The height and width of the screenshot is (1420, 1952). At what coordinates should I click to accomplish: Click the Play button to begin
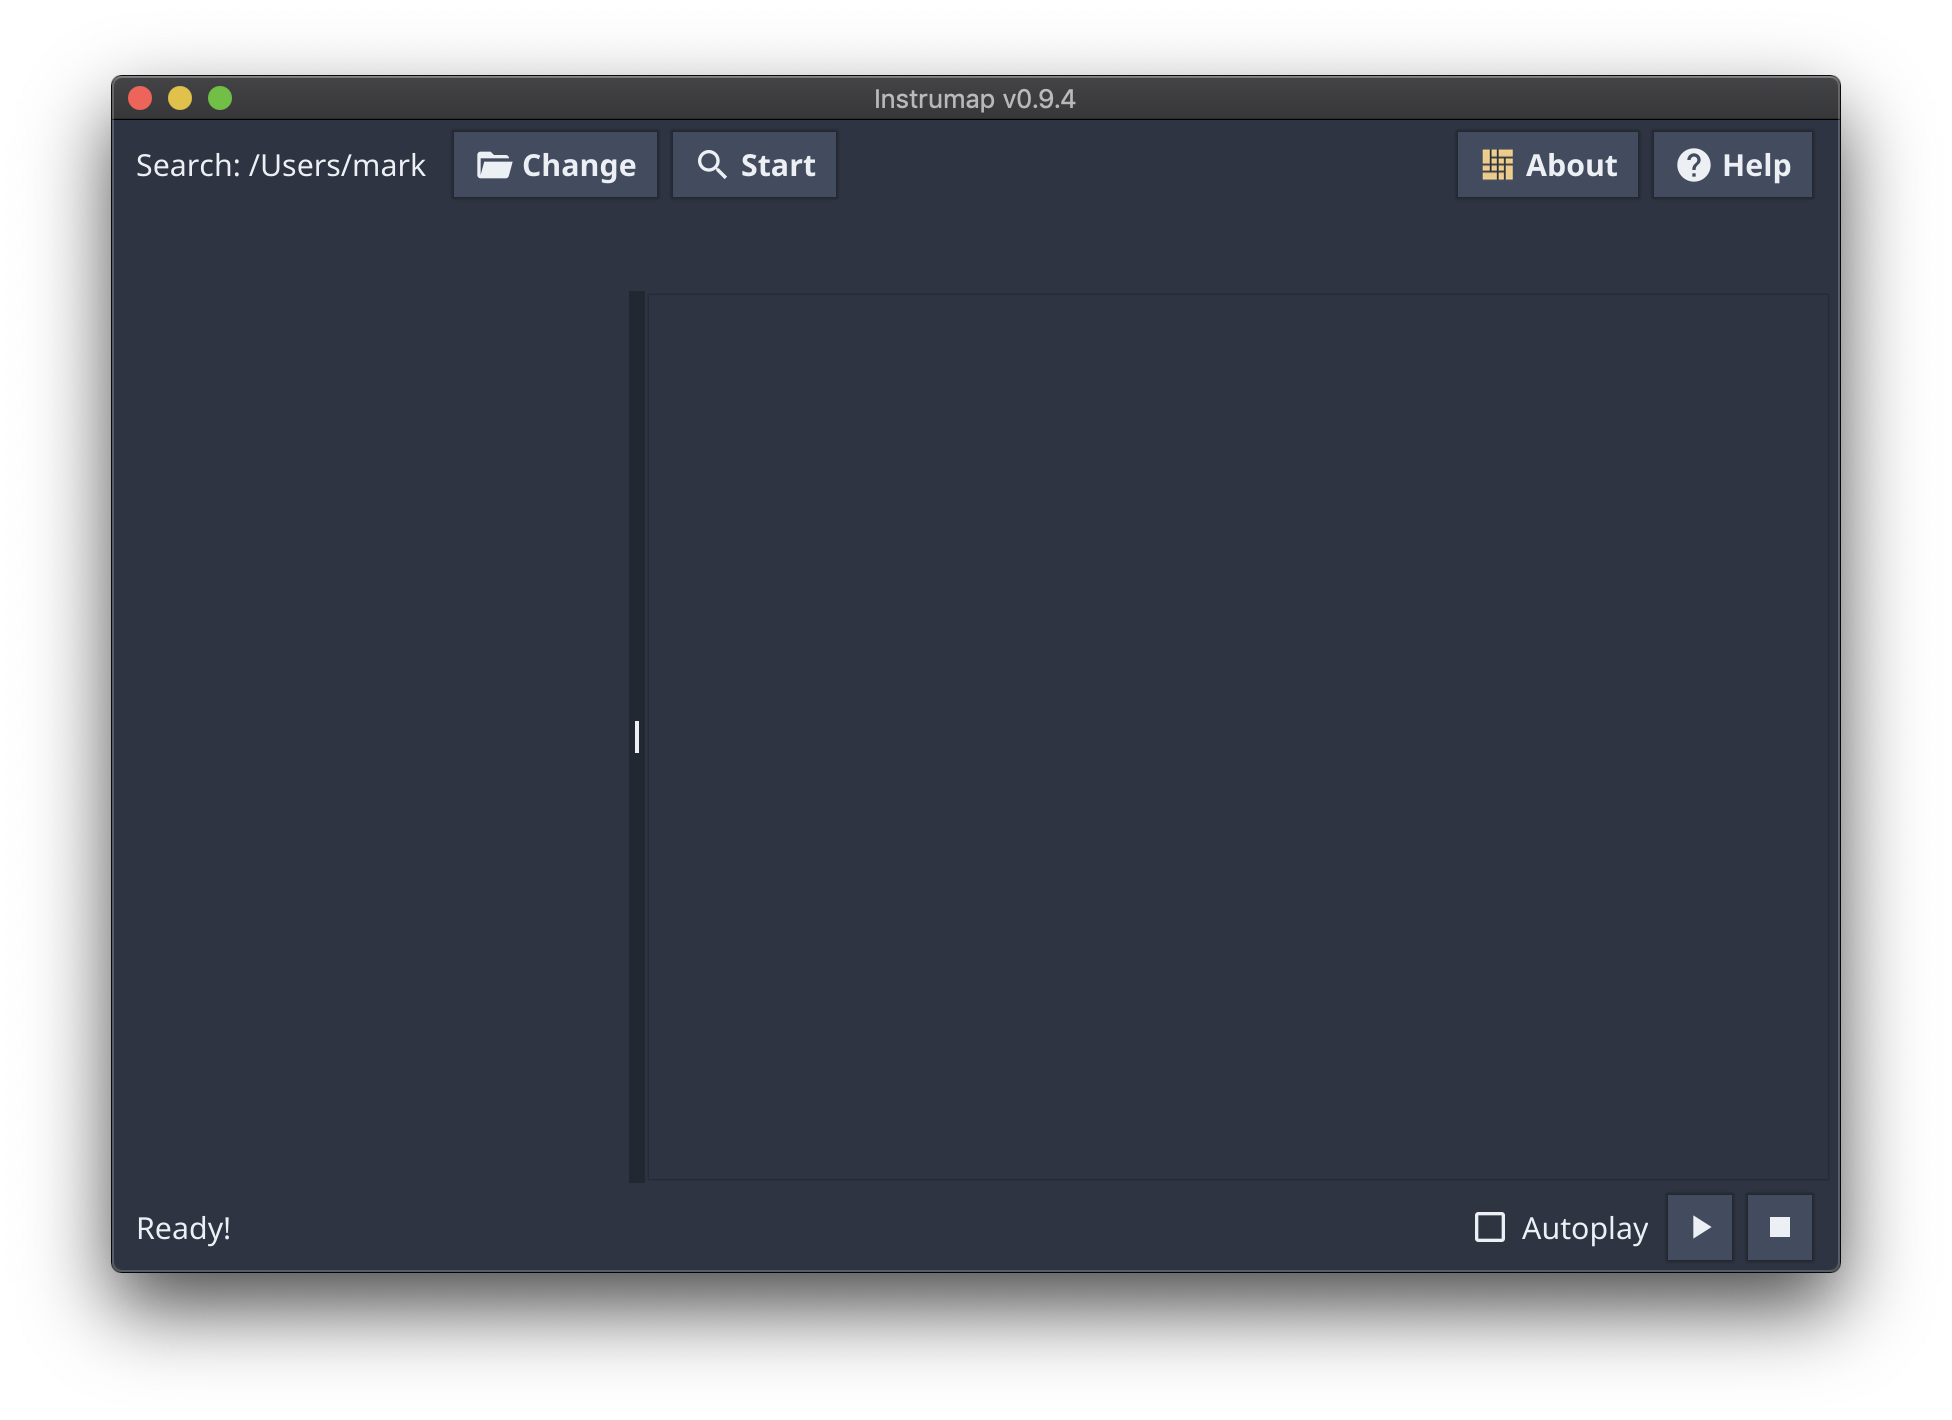1700,1226
